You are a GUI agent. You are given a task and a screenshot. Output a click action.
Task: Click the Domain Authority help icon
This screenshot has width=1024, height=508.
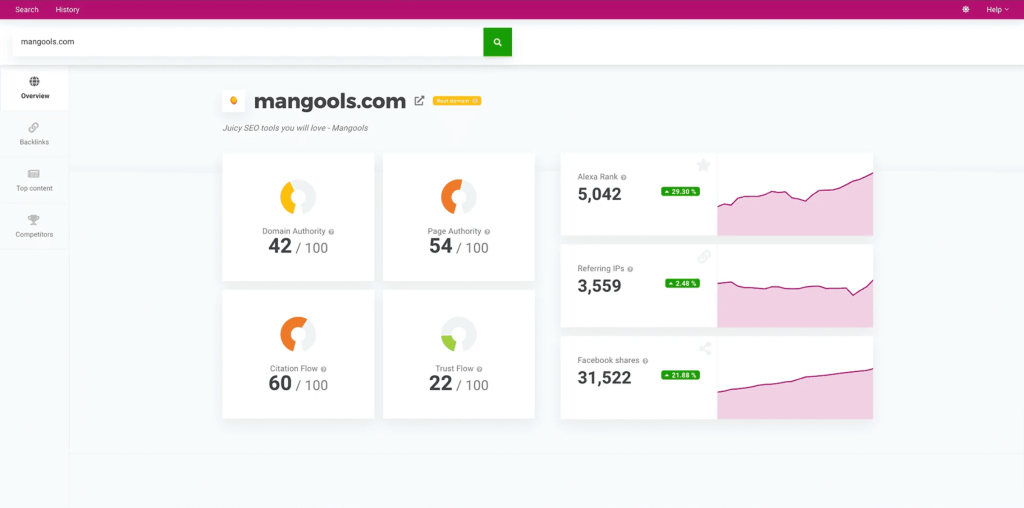(331, 232)
